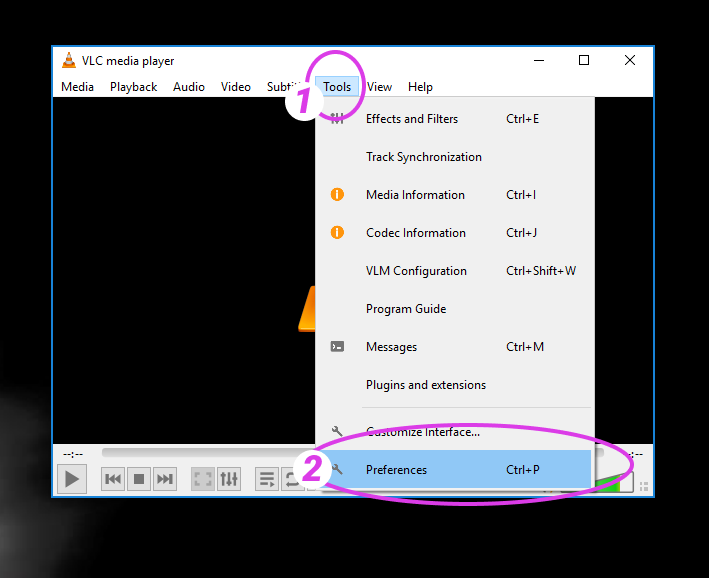
Task: Open the Messages log entry
Action: (x=391, y=347)
